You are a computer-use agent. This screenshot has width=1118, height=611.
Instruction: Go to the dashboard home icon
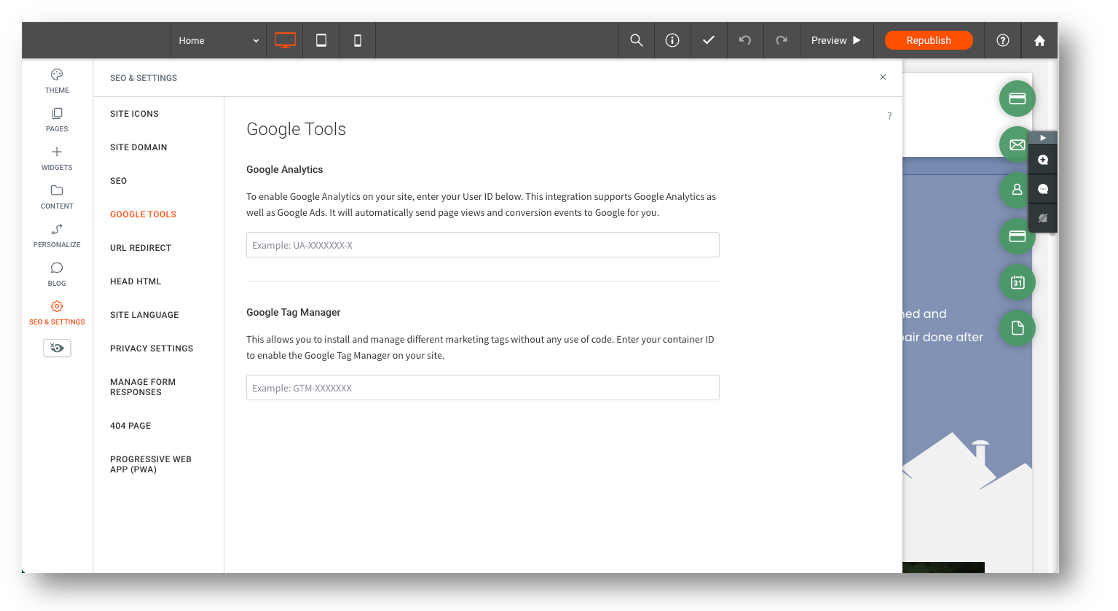point(1040,41)
